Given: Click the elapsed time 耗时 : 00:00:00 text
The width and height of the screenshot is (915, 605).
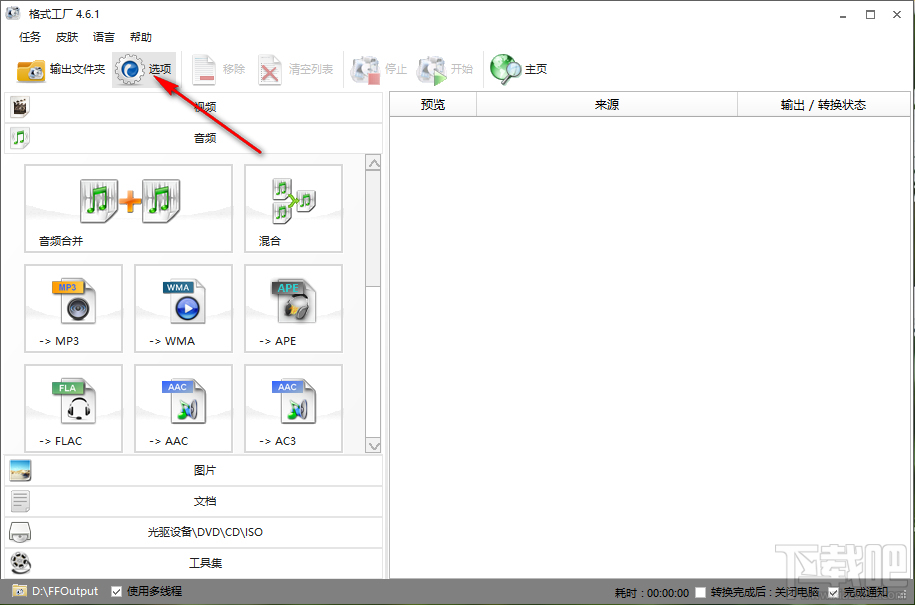Looking at the screenshot, I should tap(652, 593).
